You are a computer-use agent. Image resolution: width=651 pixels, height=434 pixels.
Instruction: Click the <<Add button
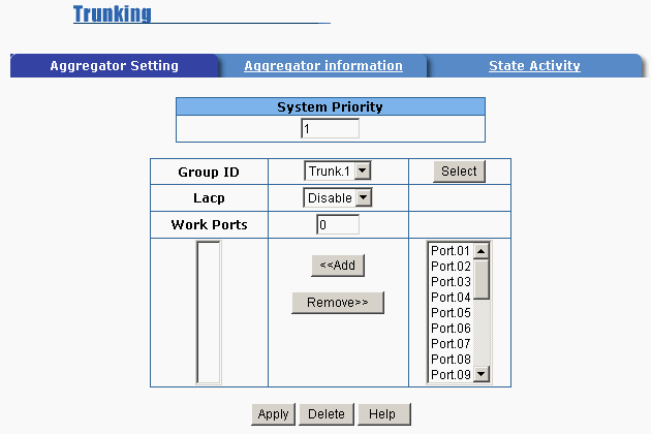point(338,265)
